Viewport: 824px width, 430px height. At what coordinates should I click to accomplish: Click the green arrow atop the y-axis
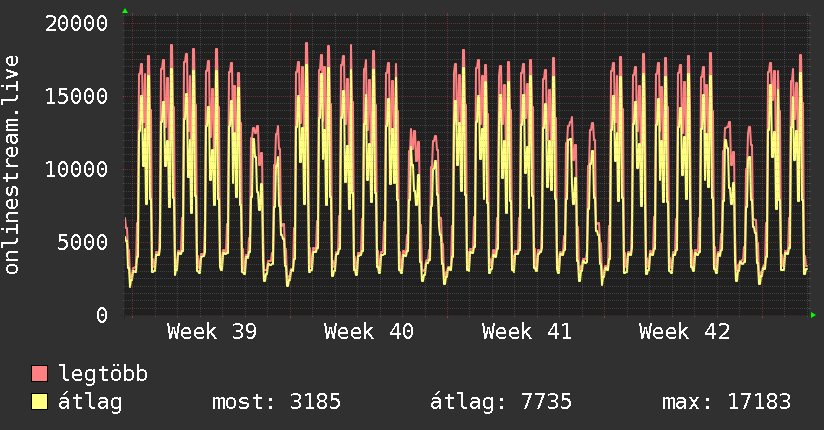pyautogui.click(x=125, y=11)
